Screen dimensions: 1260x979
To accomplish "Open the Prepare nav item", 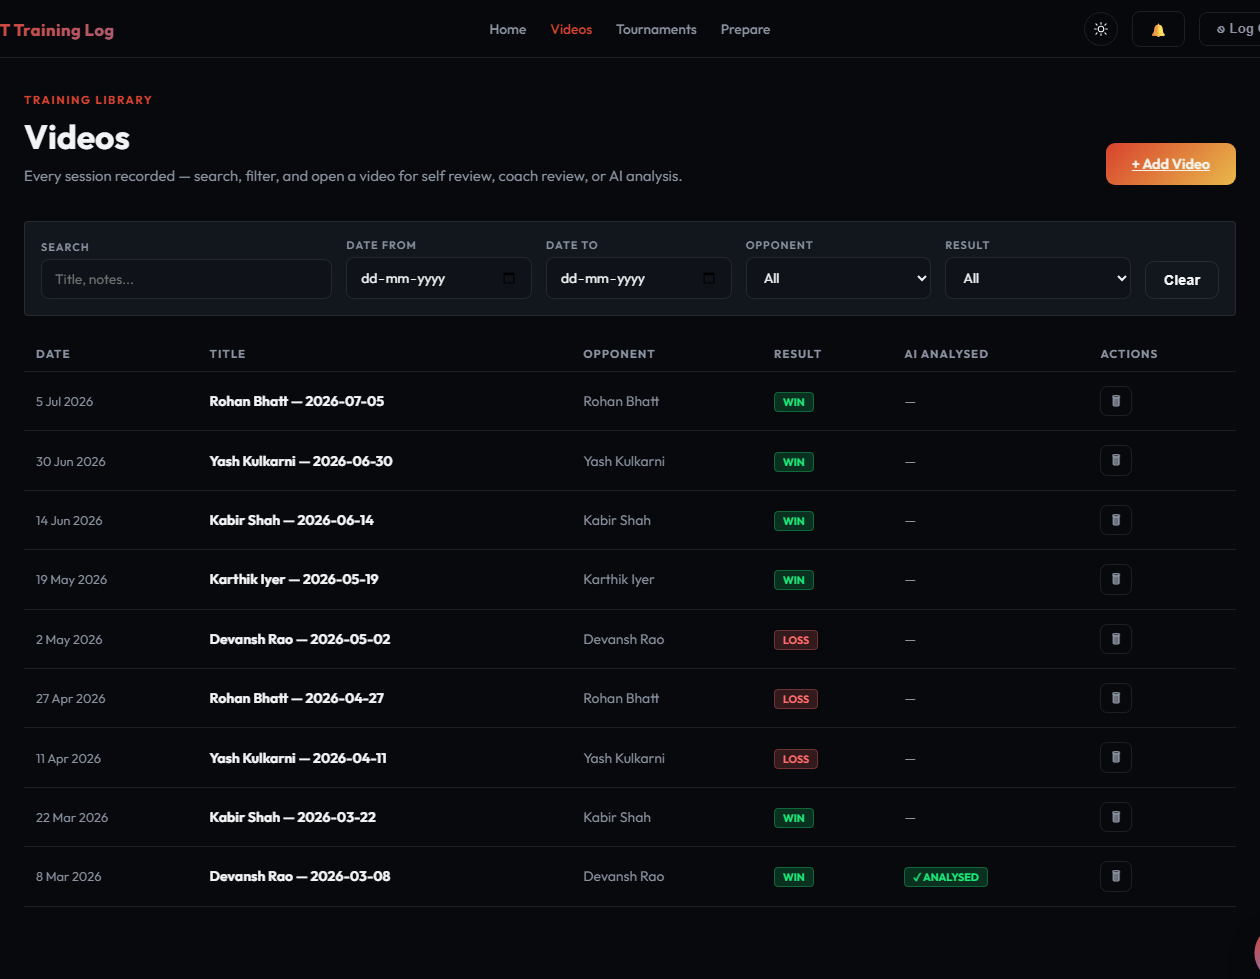I will 745,29.
